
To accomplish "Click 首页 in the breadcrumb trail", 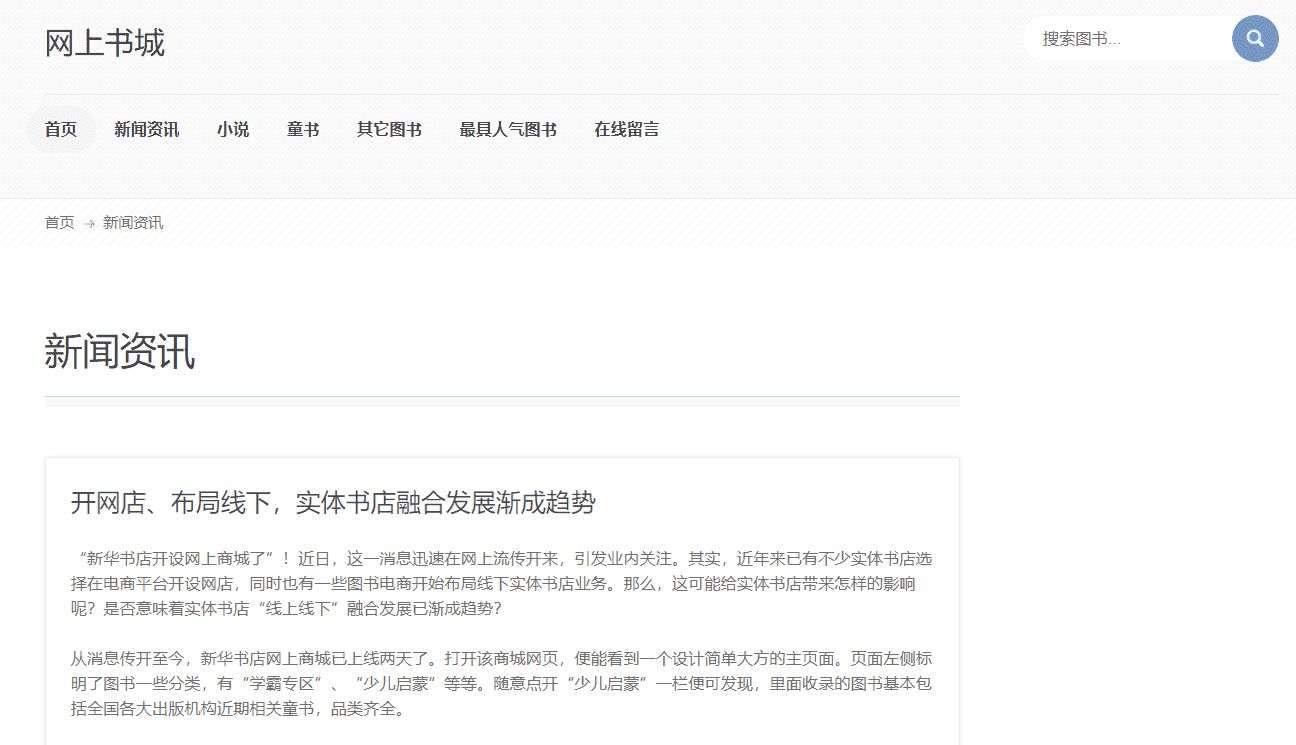I will click(60, 222).
